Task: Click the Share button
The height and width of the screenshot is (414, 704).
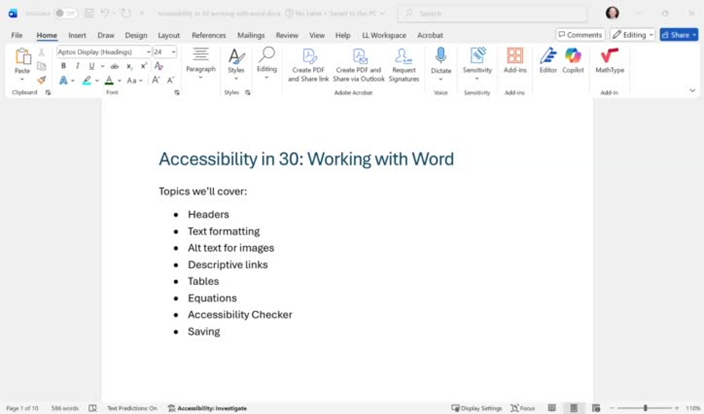Action: click(x=679, y=35)
